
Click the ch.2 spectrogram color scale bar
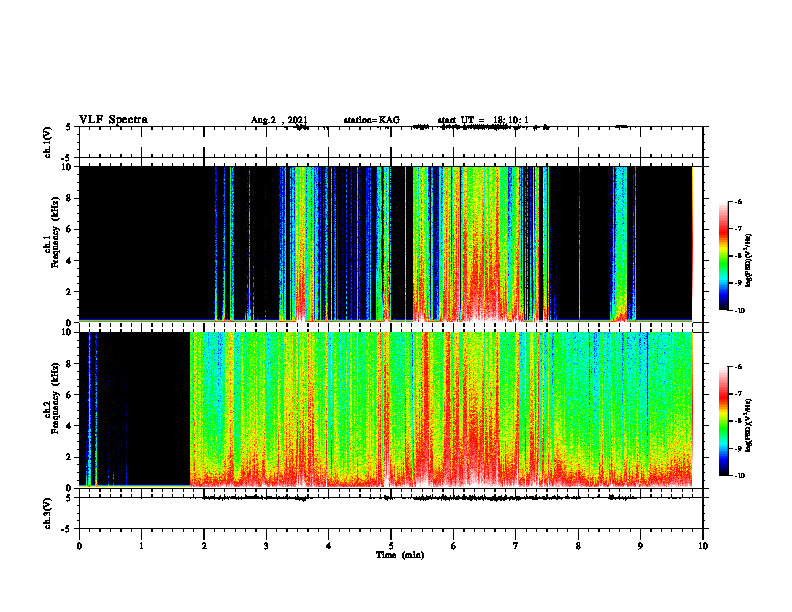point(723,421)
